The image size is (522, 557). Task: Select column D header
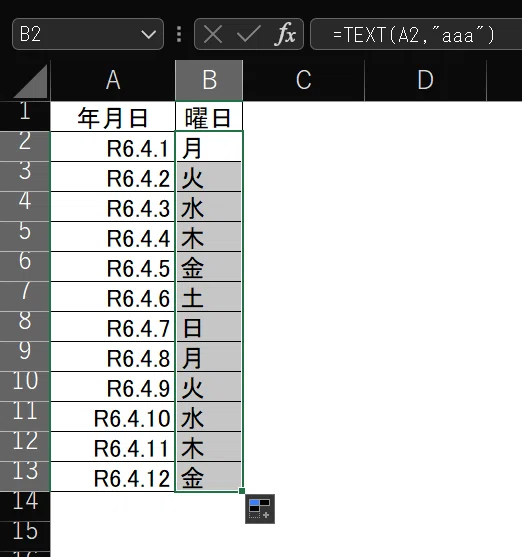coord(425,81)
